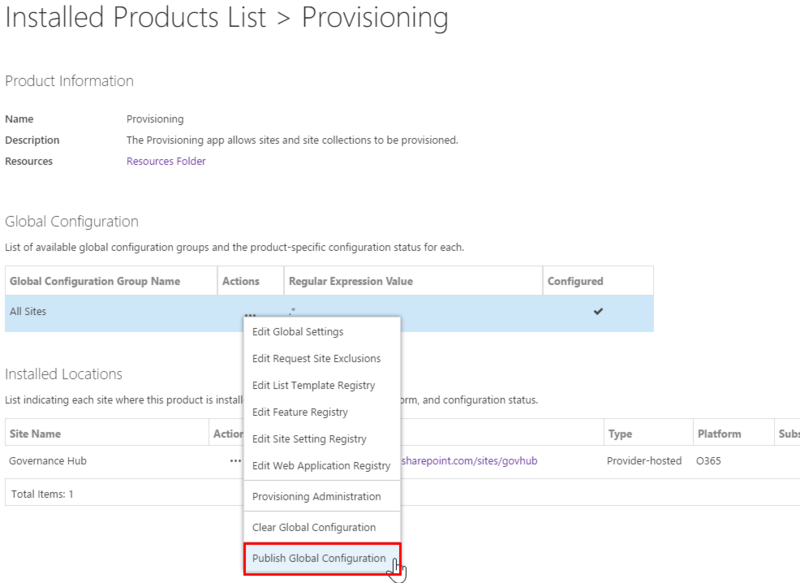Select Edit Feature Registry
The height and width of the screenshot is (583, 800).
click(300, 412)
